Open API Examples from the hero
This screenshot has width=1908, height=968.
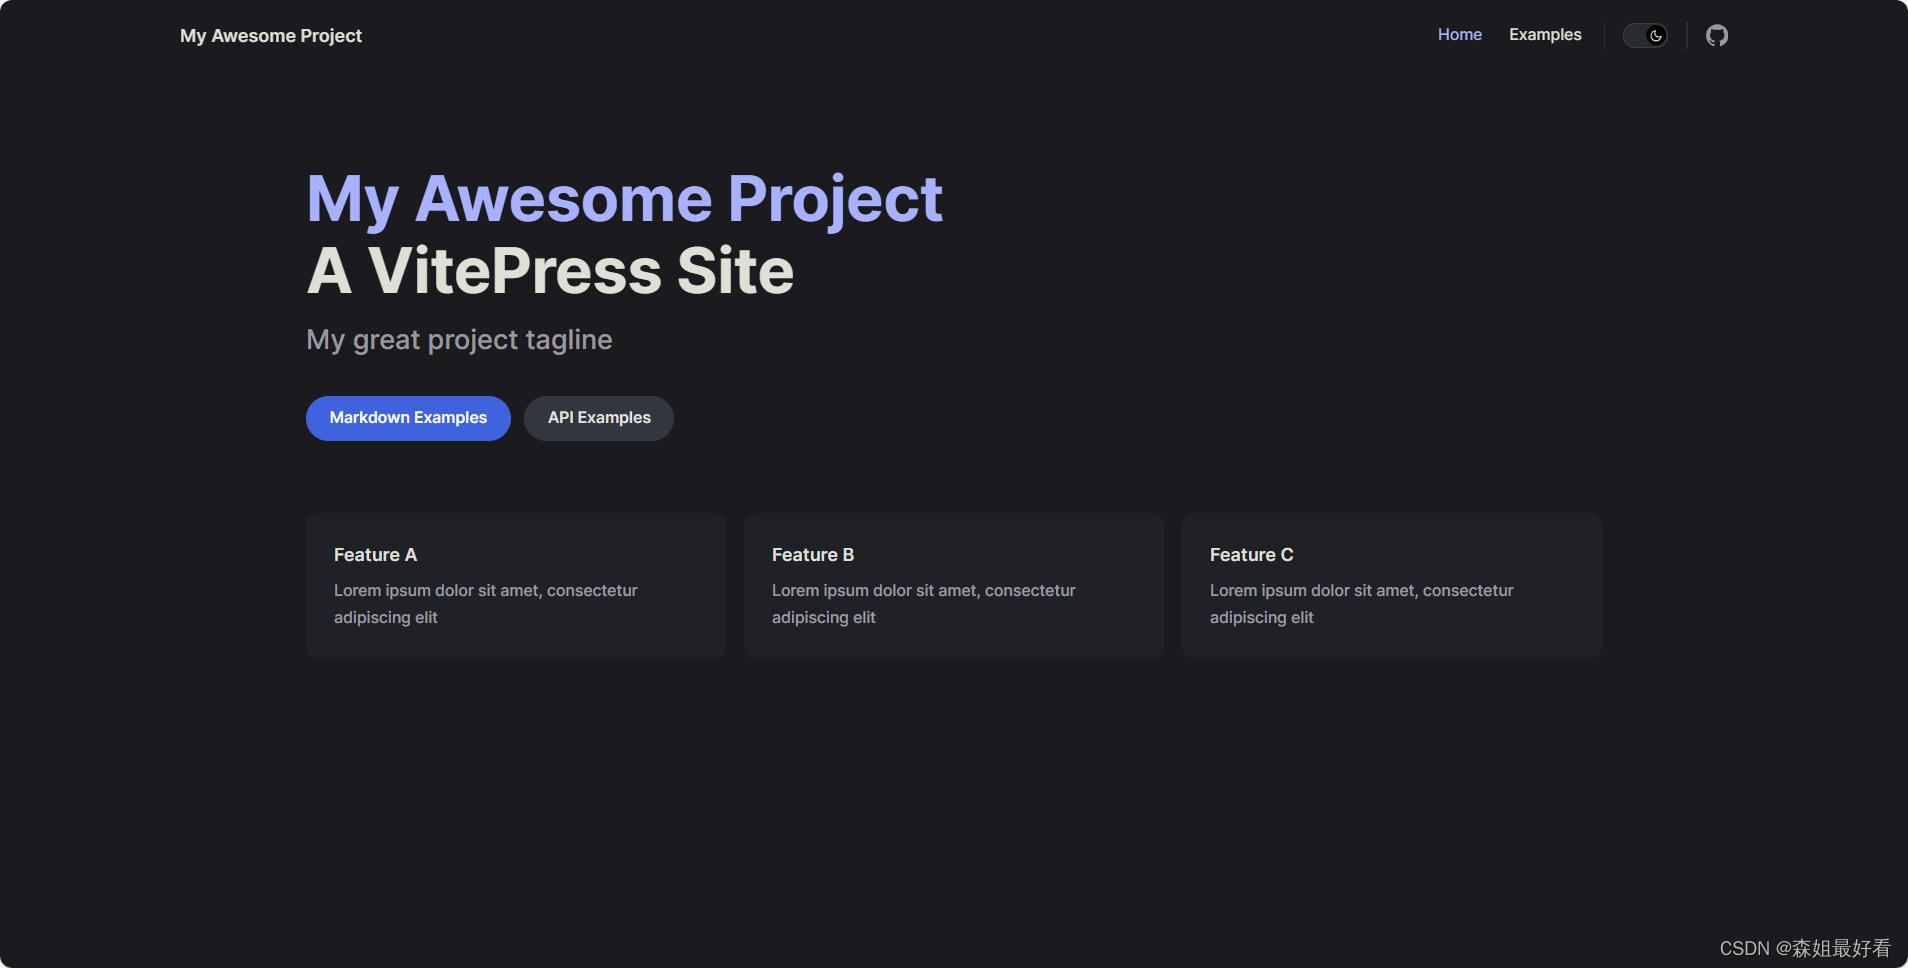tap(598, 418)
